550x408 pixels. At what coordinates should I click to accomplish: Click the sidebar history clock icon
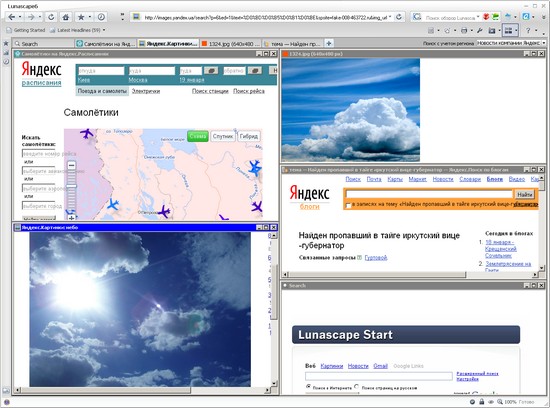point(6,61)
